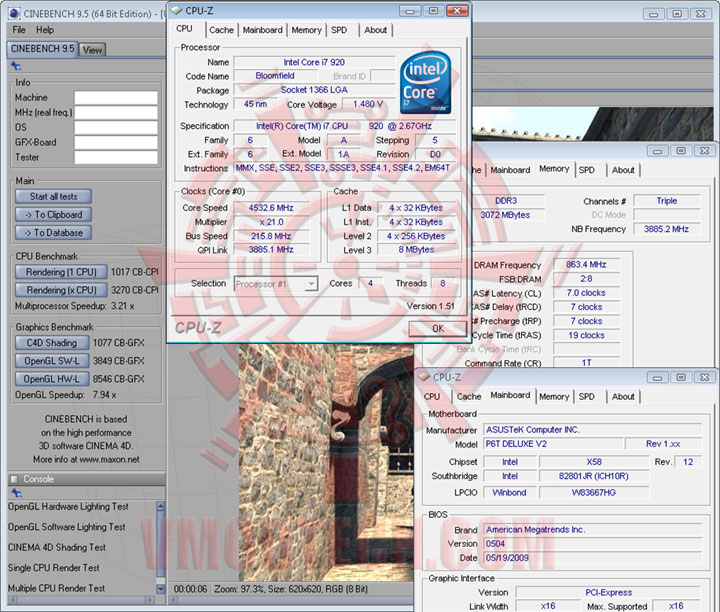The height and width of the screenshot is (612, 720).
Task: Click console scrollbar down arrow
Action: [x=160, y=589]
